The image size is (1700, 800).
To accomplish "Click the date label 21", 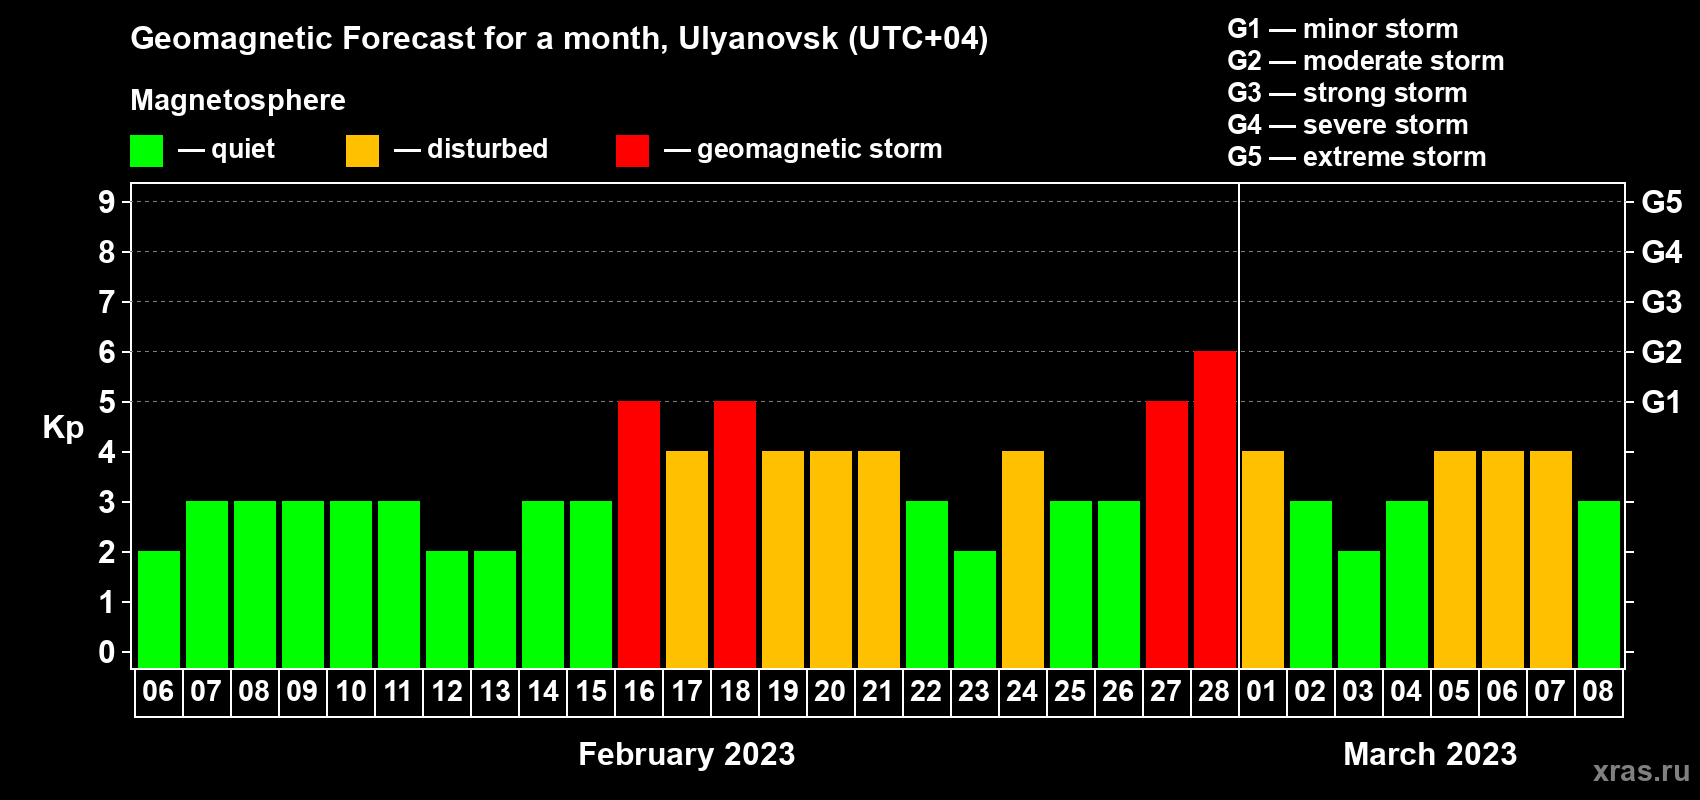I will (878, 692).
